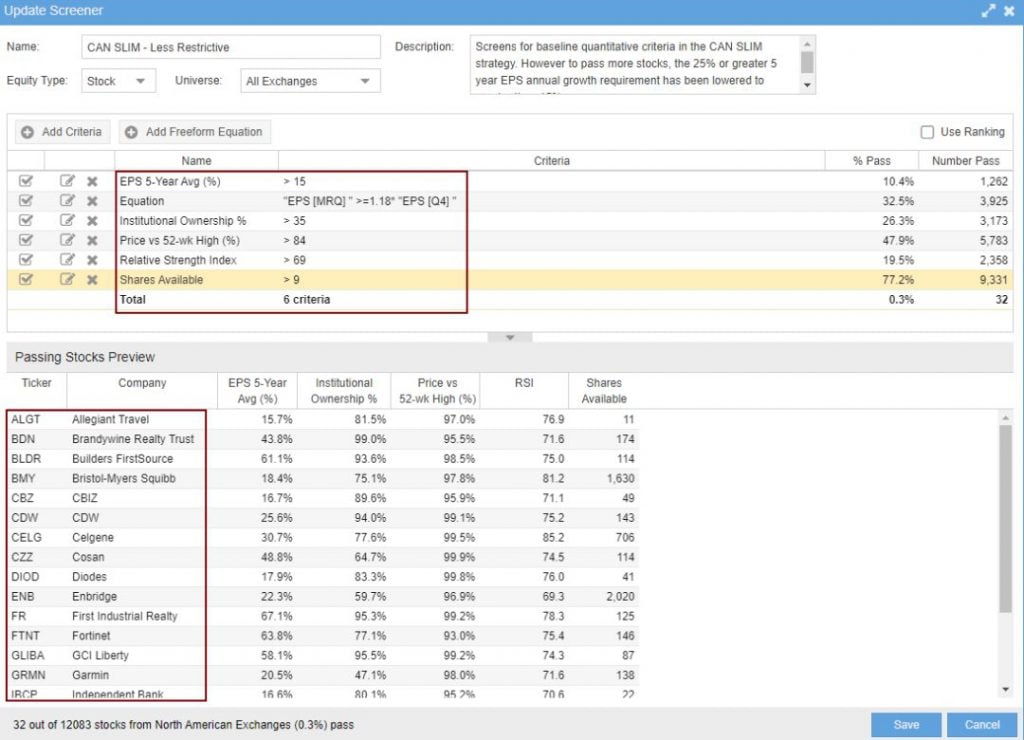Click the Passing Stocks vertical scrollbar thumb

click(x=1005, y=519)
